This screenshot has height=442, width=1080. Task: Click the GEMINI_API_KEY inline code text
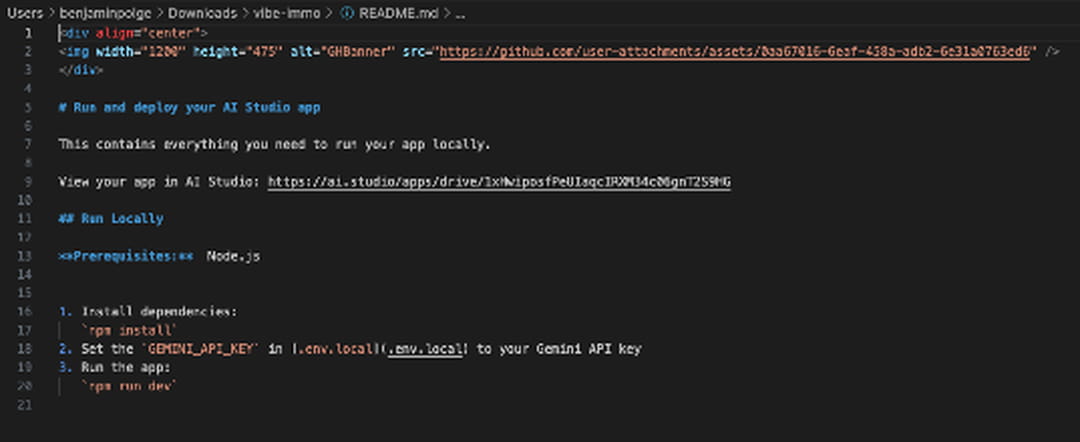(204, 349)
